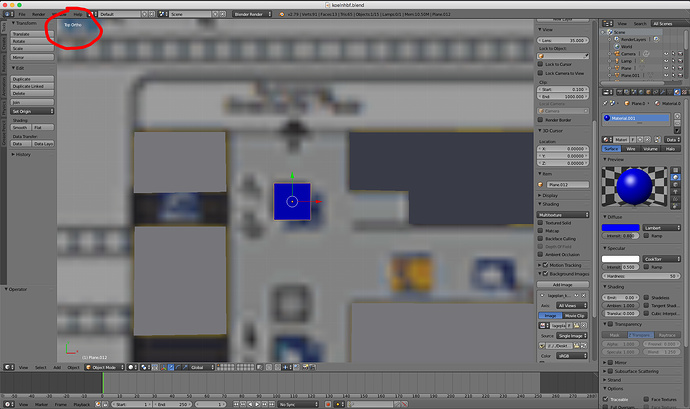
Task: Switch to the Wire material type tab
Action: (631, 149)
